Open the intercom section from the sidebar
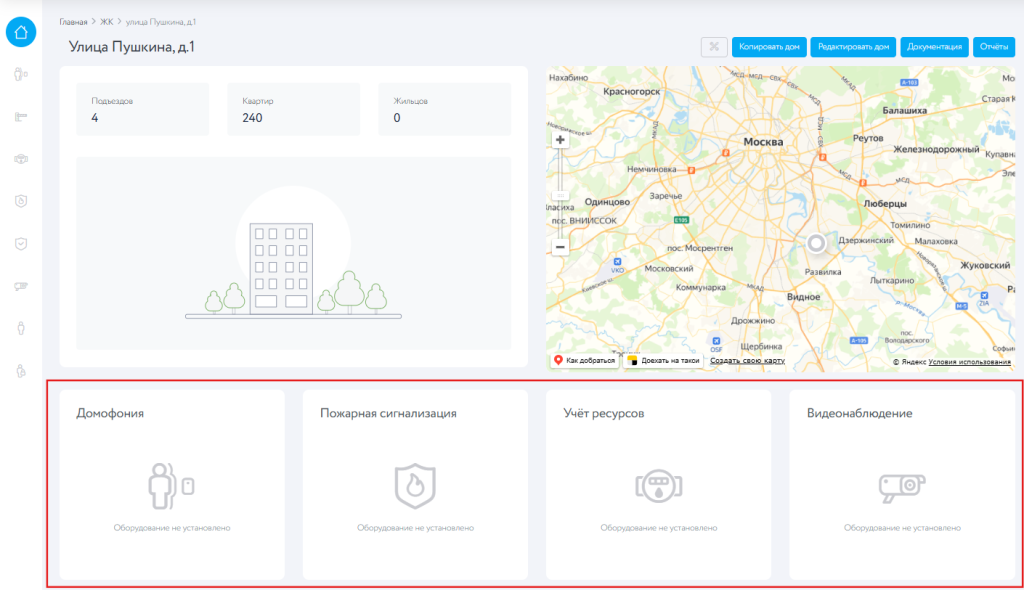 pyautogui.click(x=21, y=74)
